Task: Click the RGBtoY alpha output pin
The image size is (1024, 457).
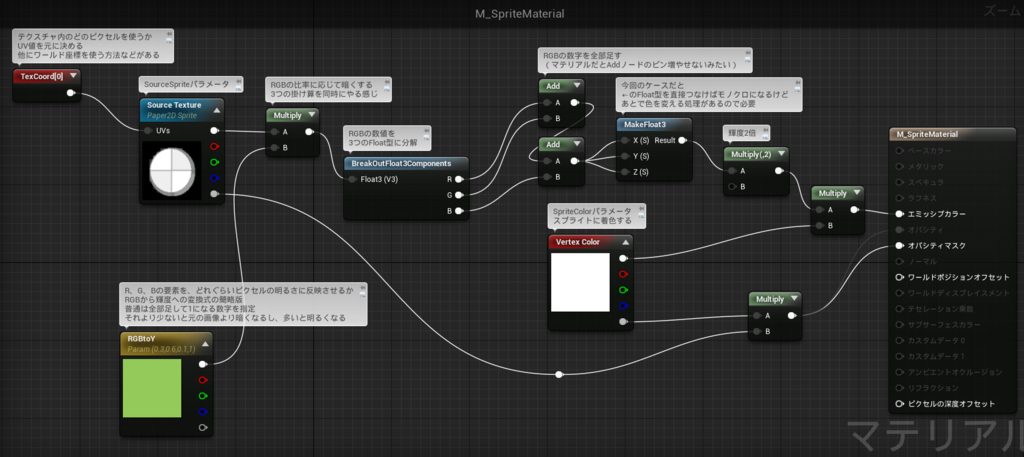Action: (203, 428)
